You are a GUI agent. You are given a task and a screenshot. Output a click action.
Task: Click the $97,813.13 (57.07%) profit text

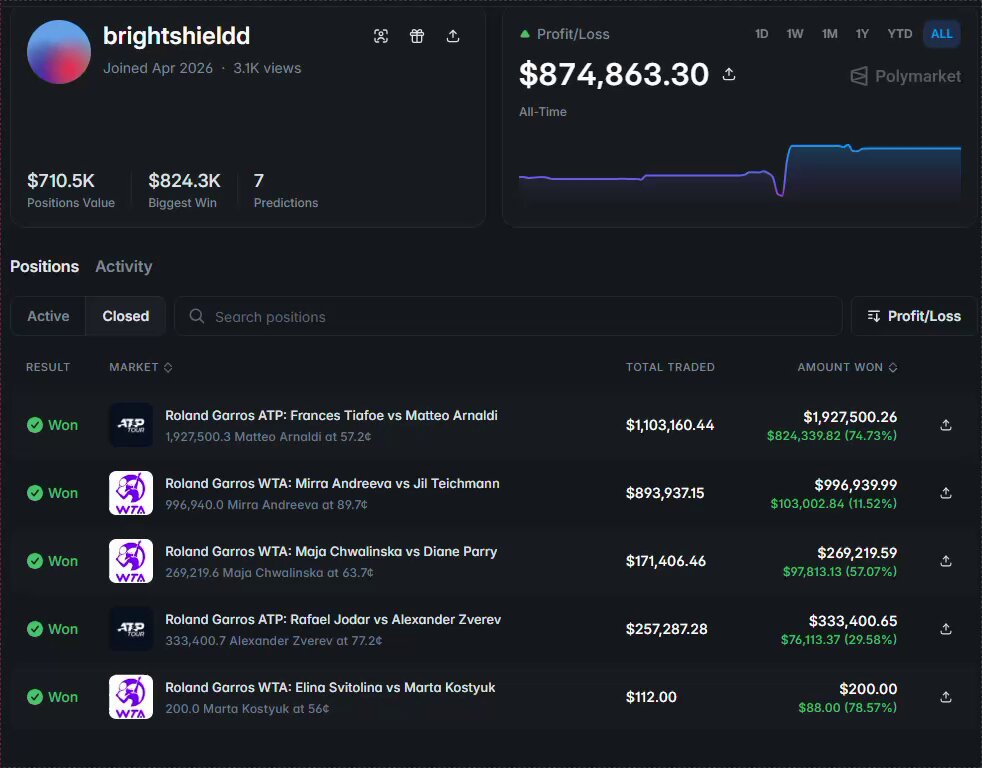click(x=840, y=571)
